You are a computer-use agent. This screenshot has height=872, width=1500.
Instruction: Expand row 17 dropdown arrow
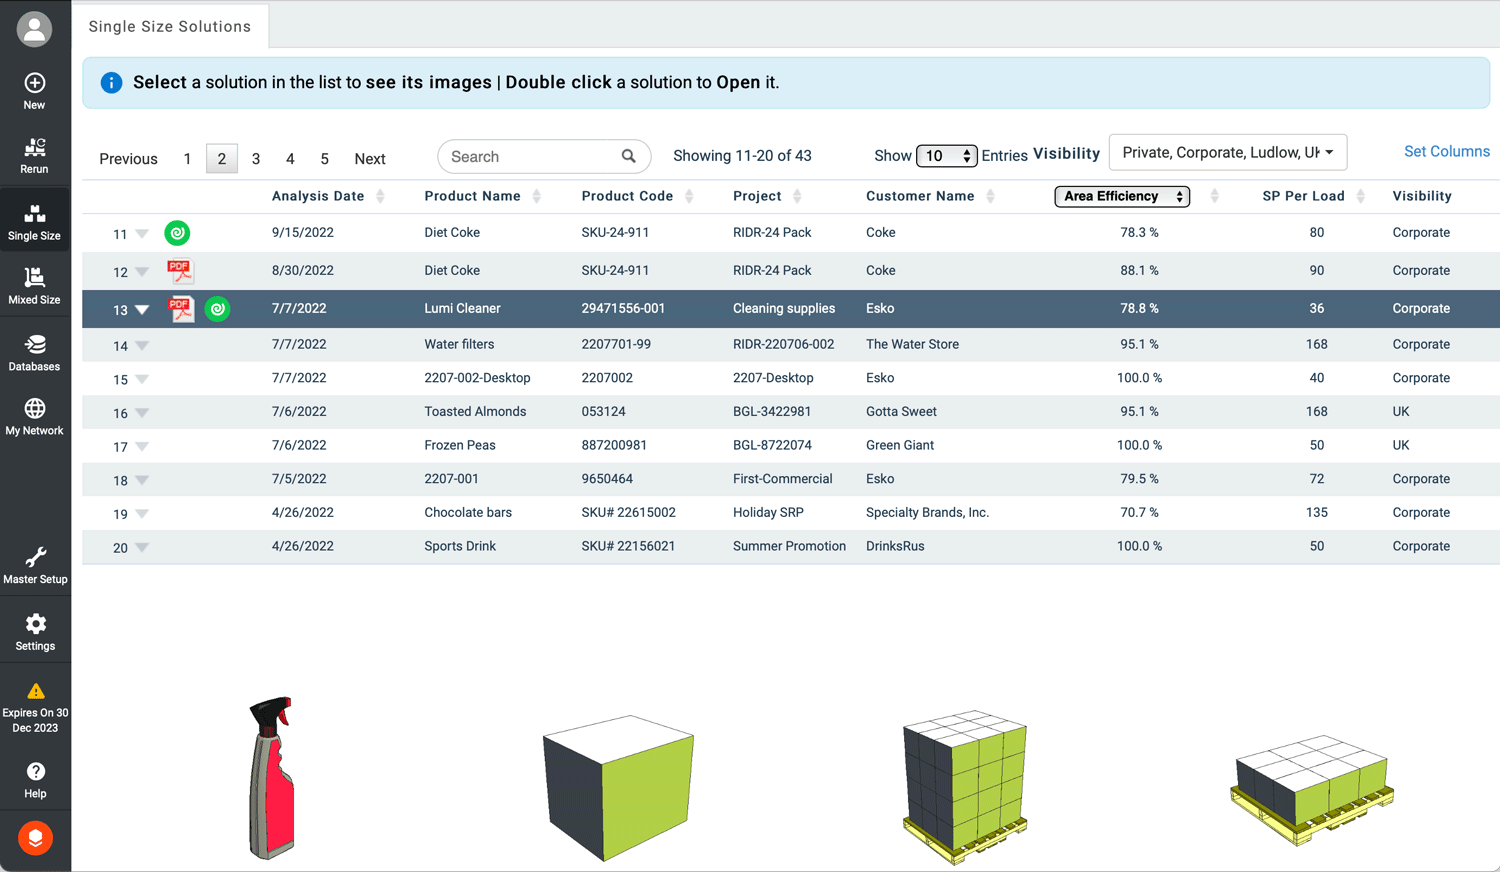(x=142, y=447)
